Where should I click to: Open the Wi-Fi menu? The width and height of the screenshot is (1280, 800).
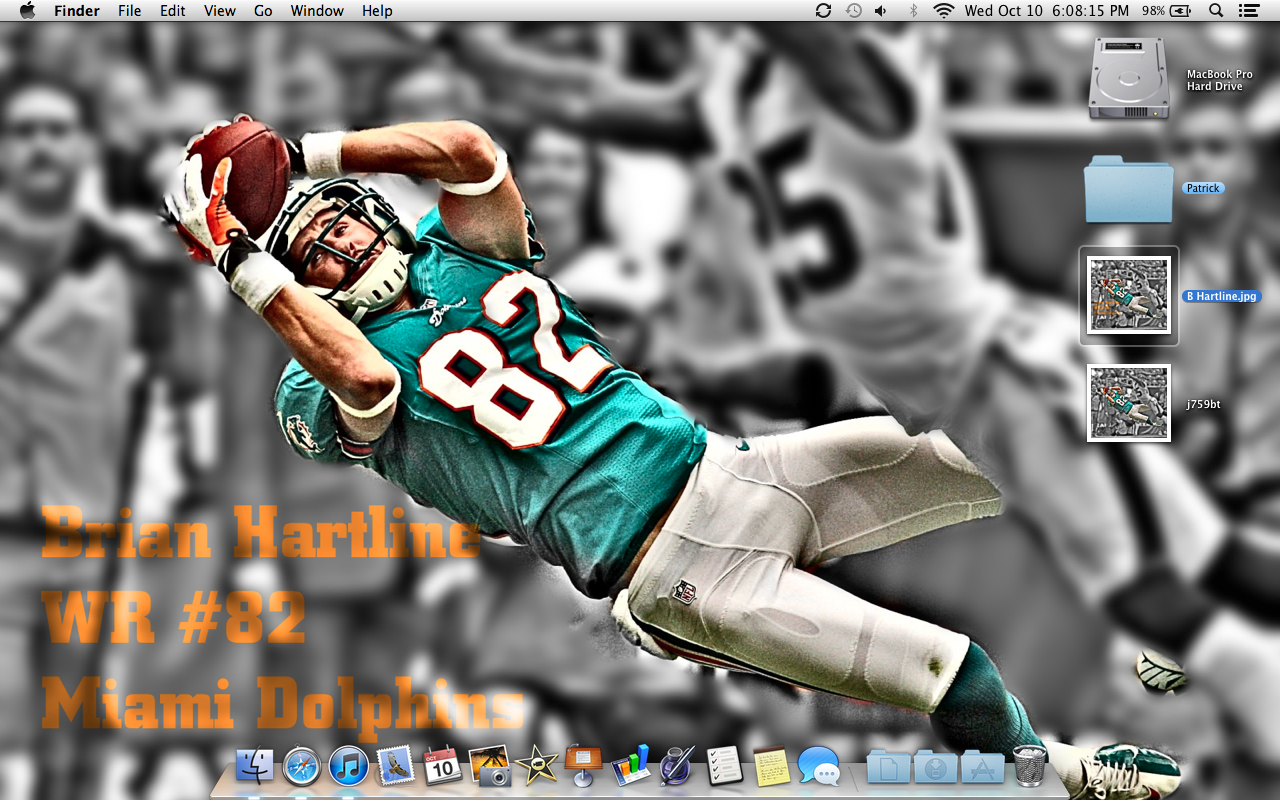[943, 11]
